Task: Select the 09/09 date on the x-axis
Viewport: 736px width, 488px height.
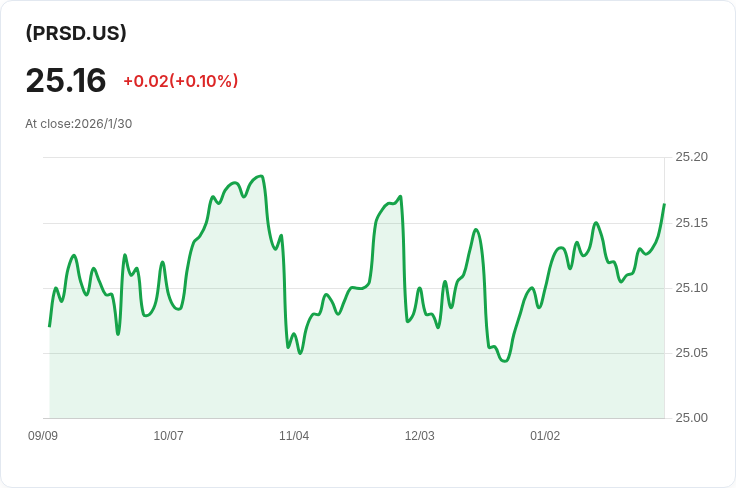Action: (43, 436)
